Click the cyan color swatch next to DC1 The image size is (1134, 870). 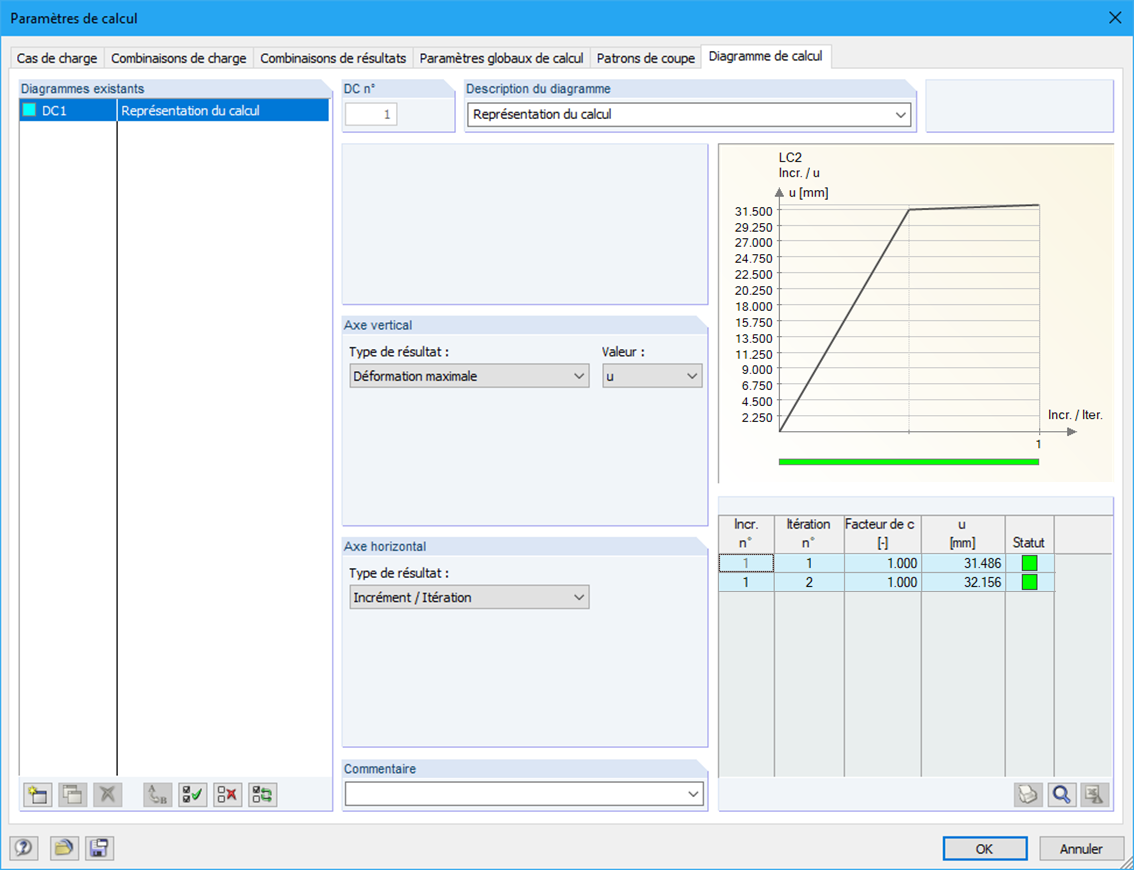click(x=30, y=111)
